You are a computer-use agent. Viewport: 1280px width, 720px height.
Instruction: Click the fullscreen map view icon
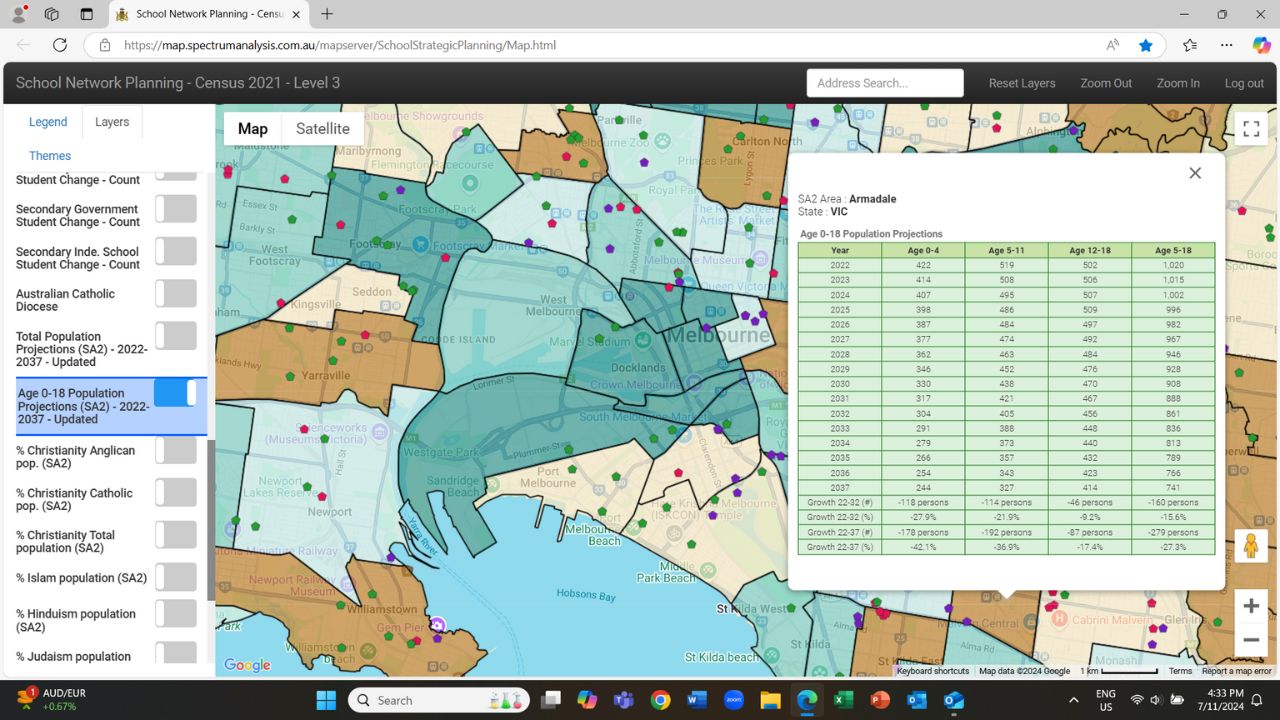pos(1251,128)
